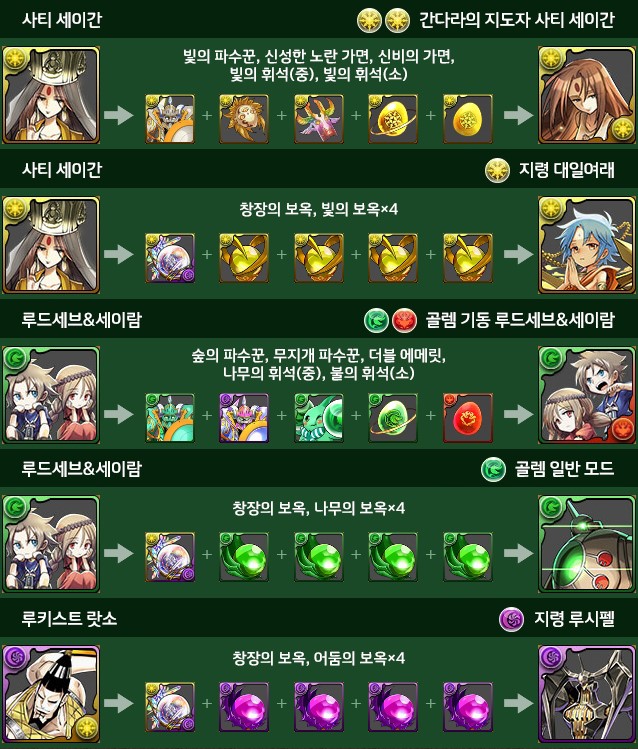
Task: Open the 지령 루시펠 dark winged portrait
Action: (x=587, y=694)
